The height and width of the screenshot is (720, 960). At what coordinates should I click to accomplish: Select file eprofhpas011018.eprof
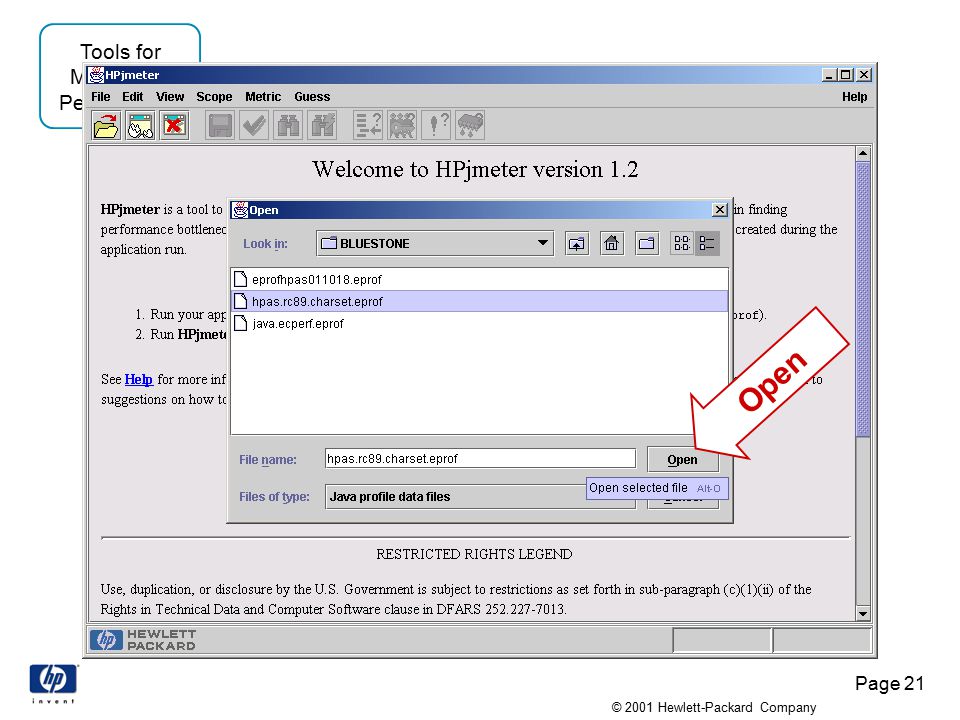coord(480,279)
